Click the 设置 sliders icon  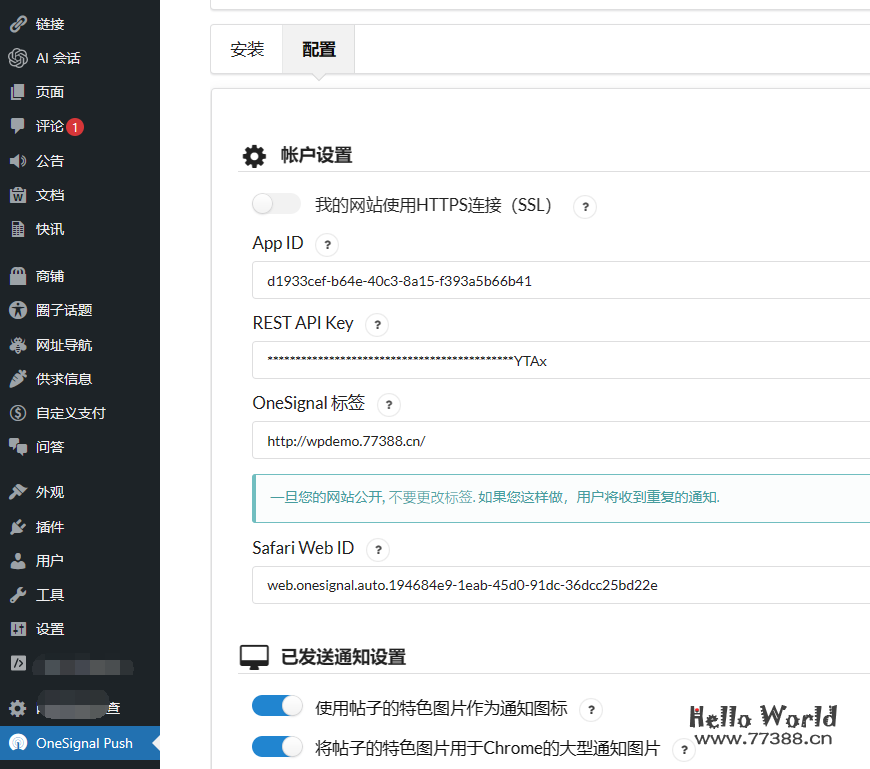tap(18, 629)
